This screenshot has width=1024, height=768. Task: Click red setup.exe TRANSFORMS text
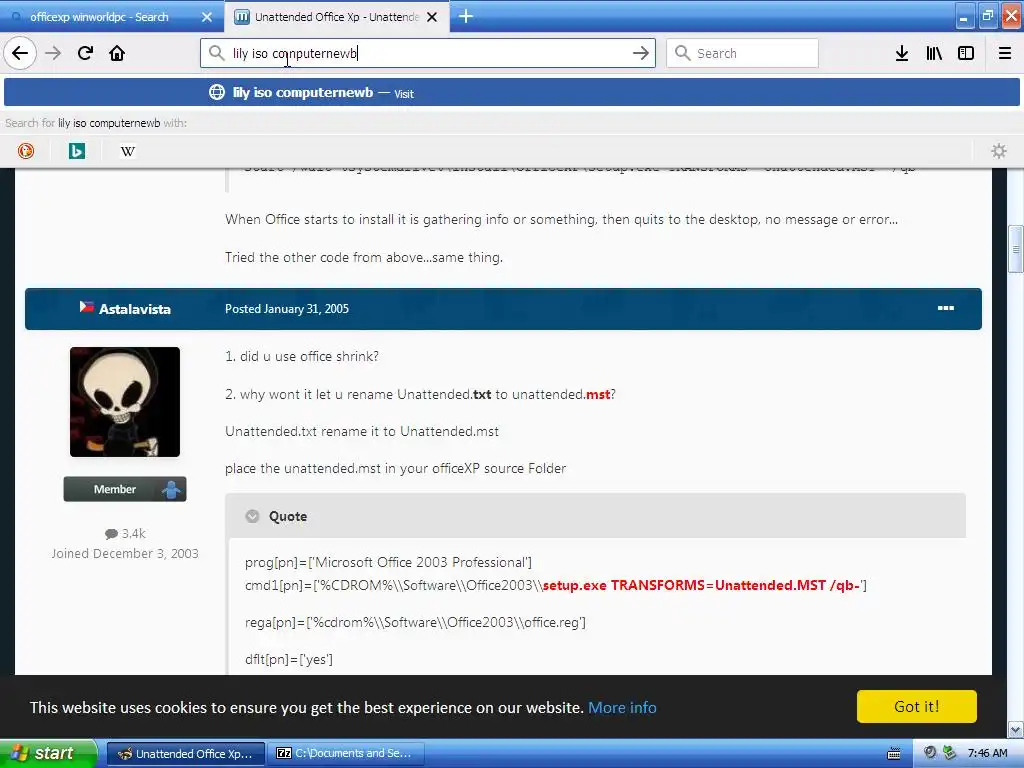point(701,586)
